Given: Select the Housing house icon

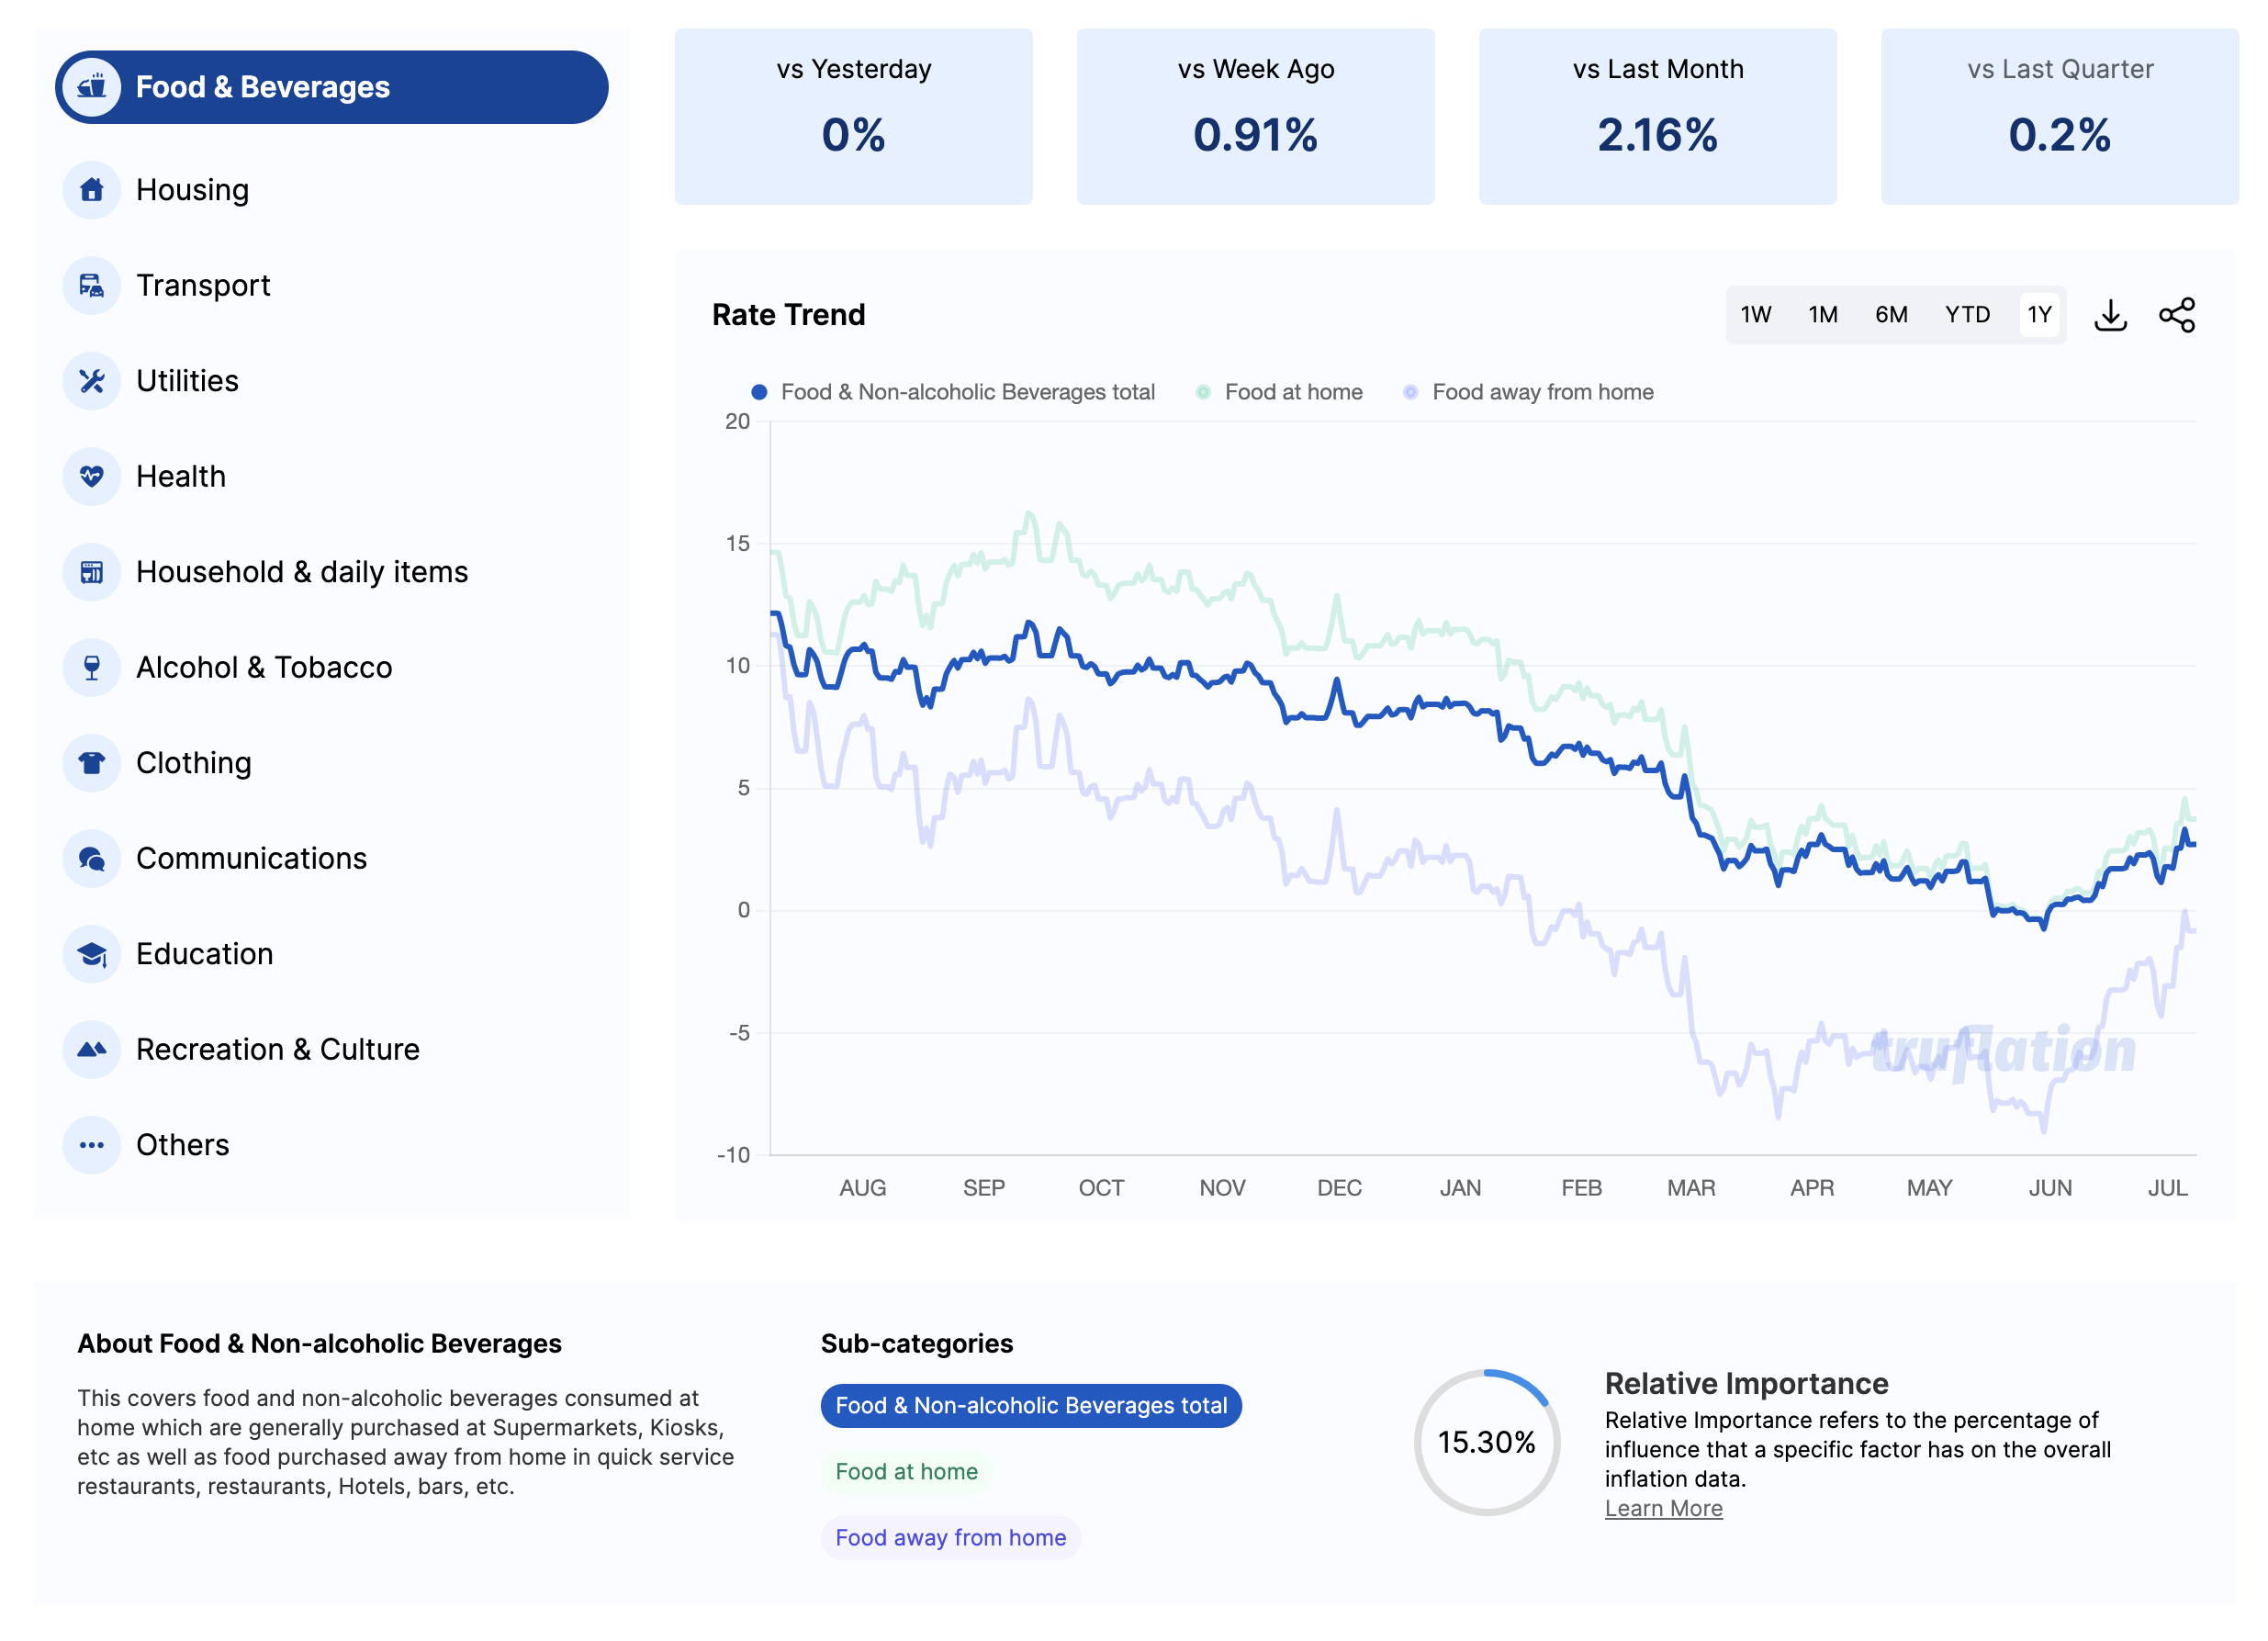Looking at the screenshot, I should [x=92, y=190].
